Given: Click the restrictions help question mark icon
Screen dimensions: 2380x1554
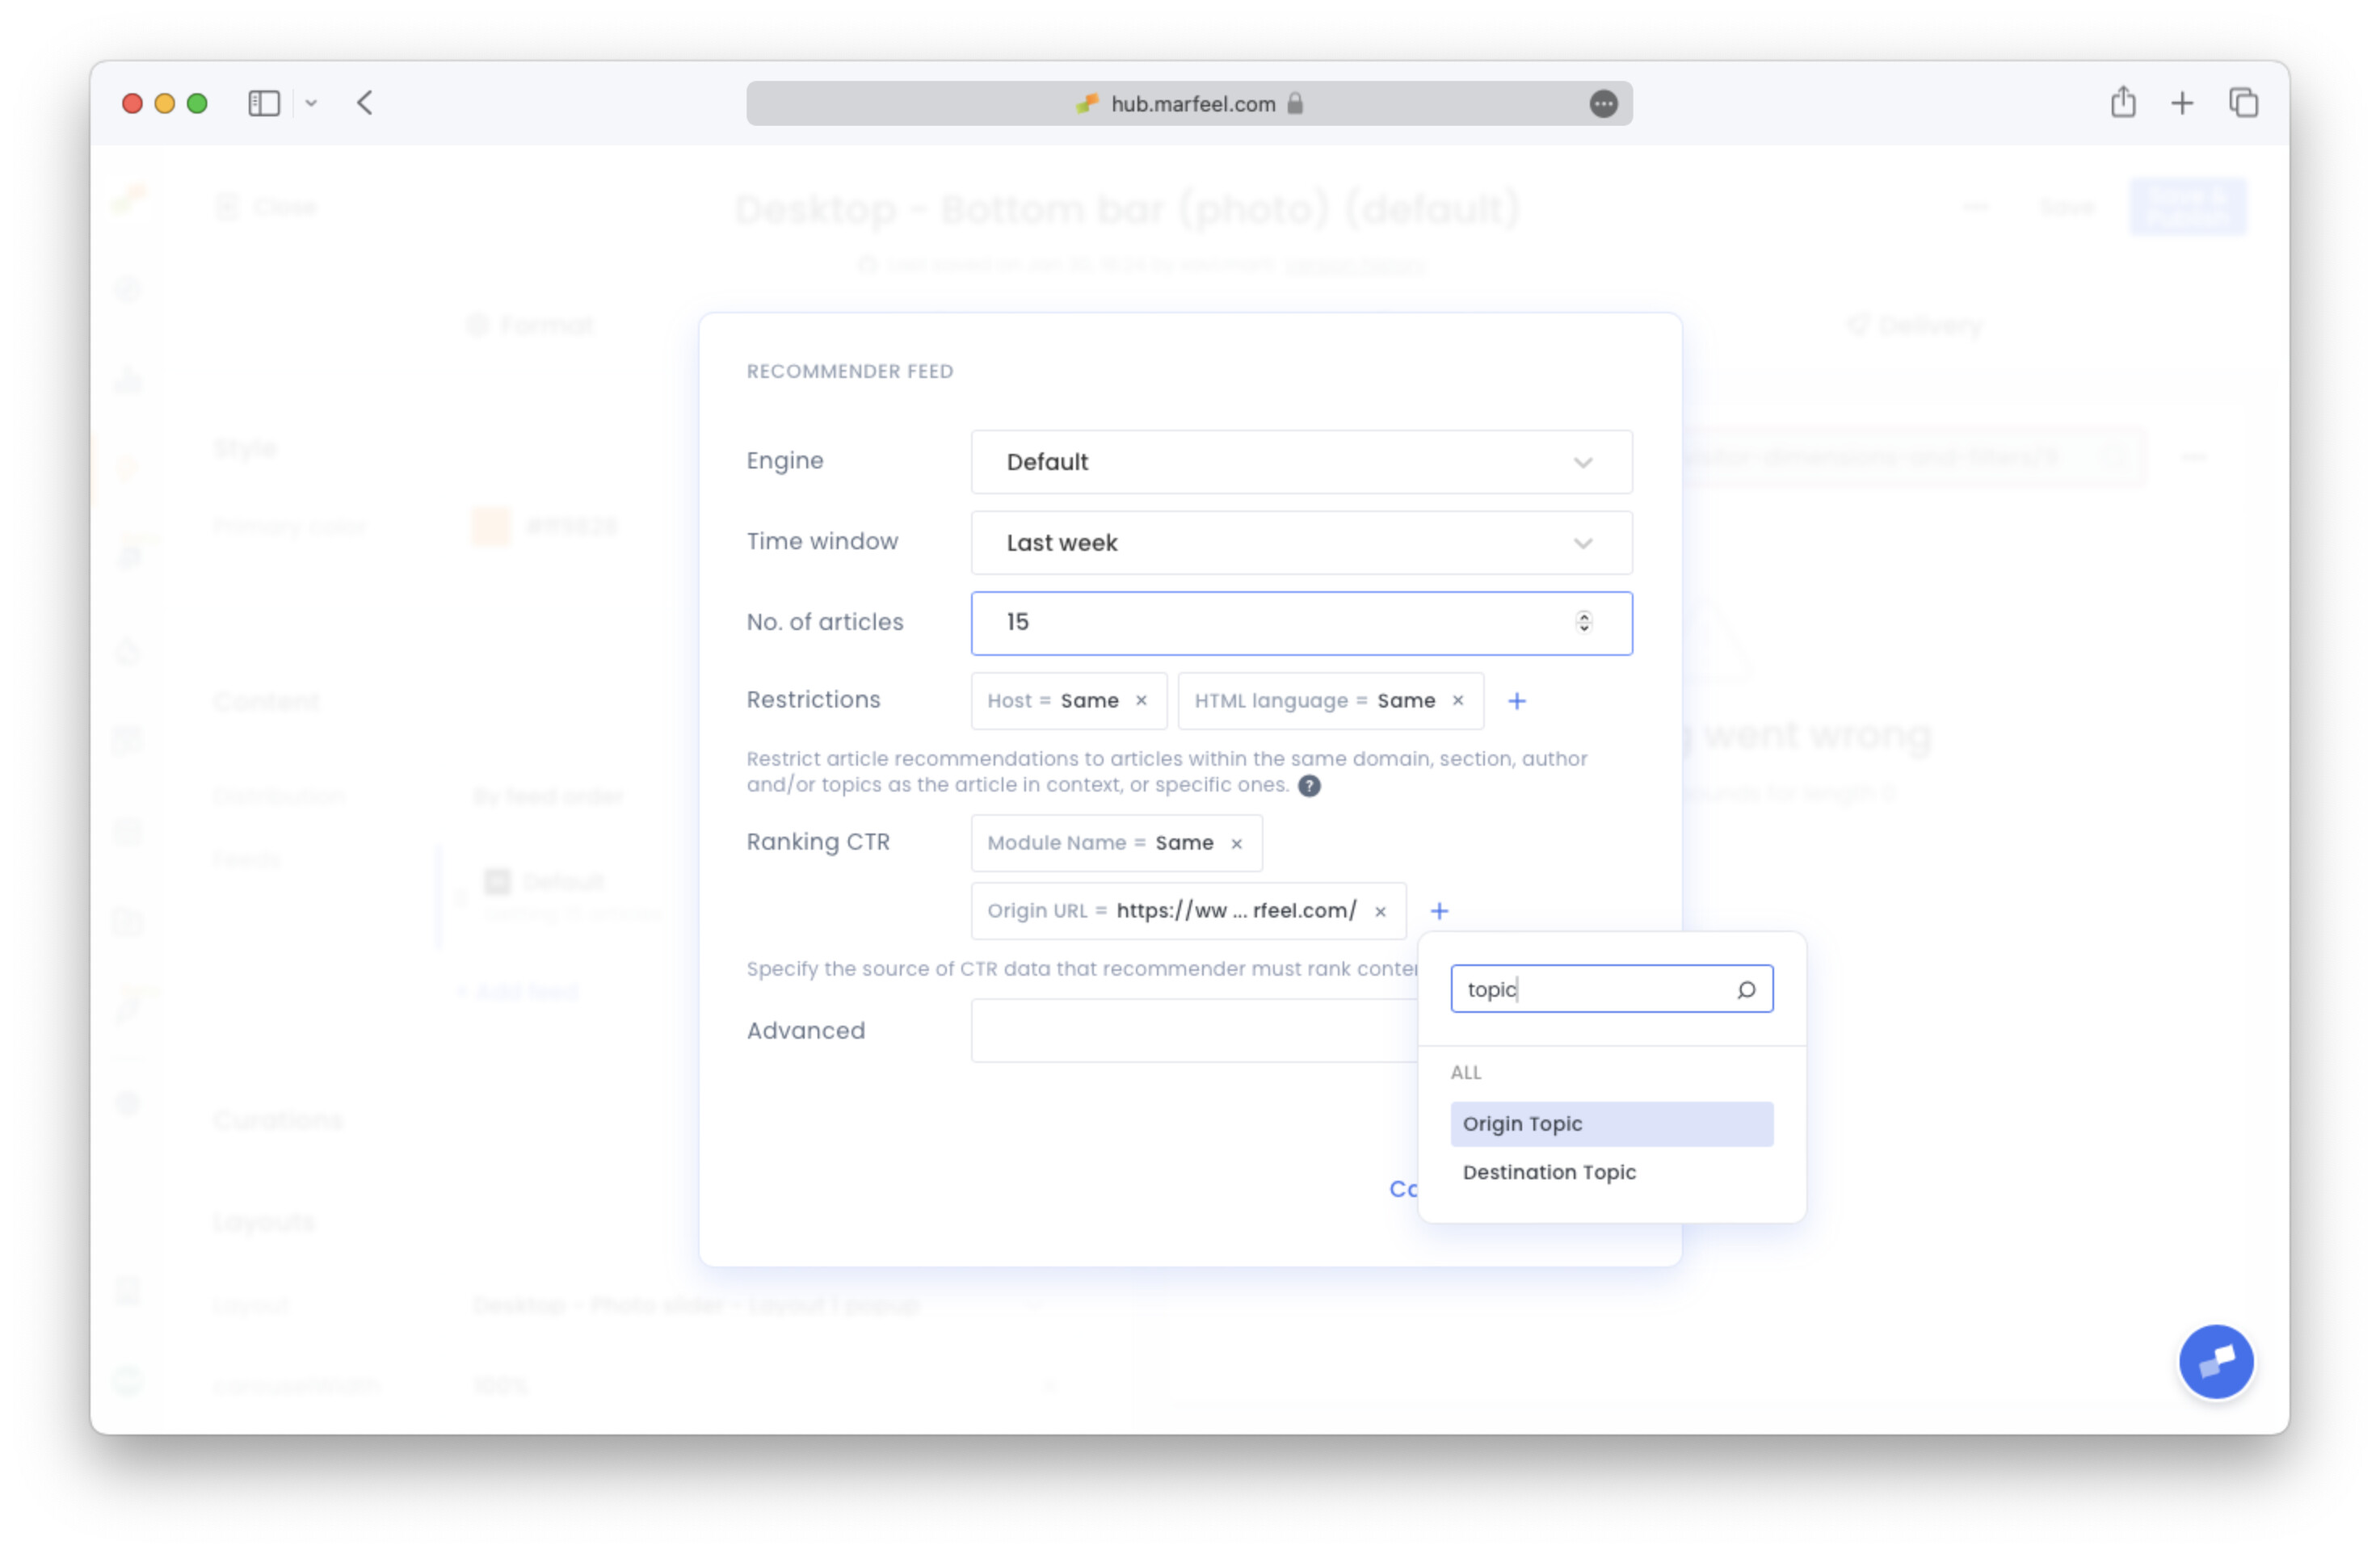Looking at the screenshot, I should pos(1309,786).
